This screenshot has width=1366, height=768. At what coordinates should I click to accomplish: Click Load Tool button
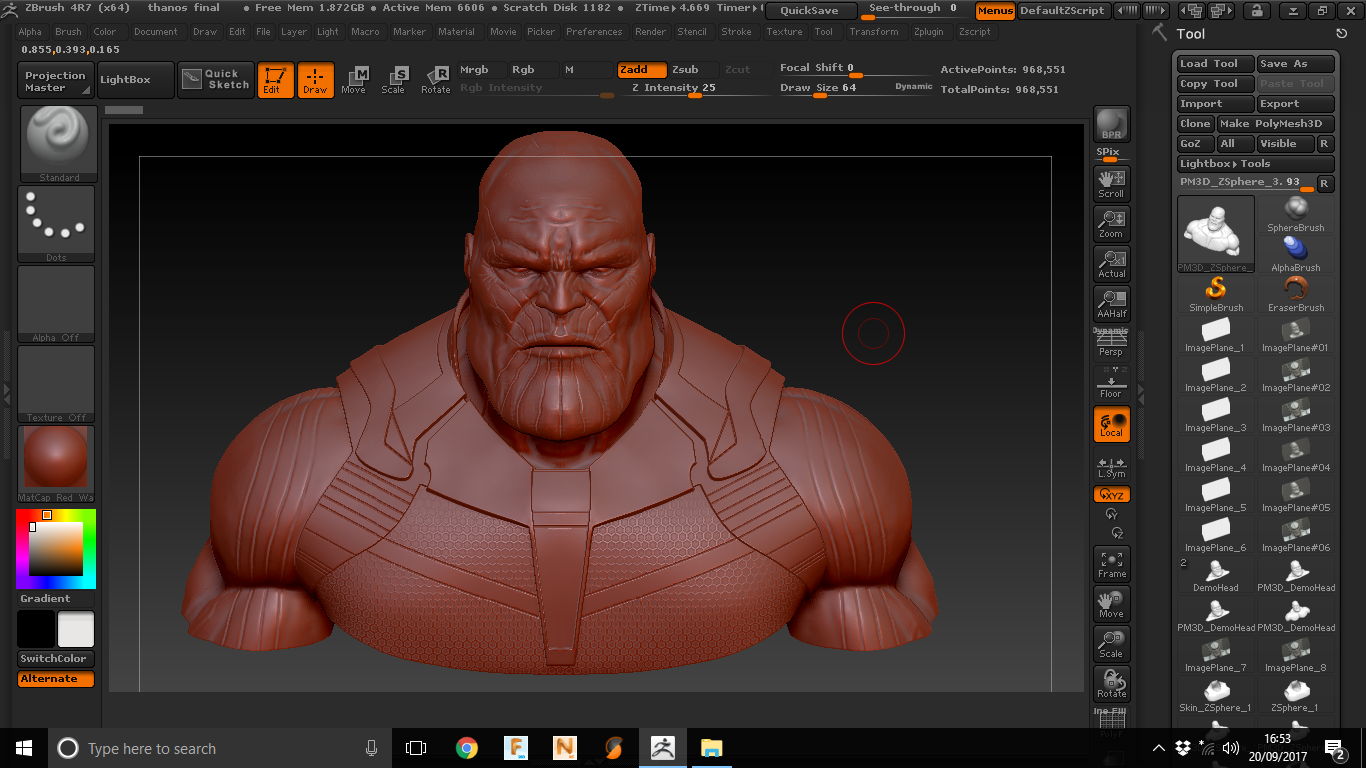[1215, 64]
